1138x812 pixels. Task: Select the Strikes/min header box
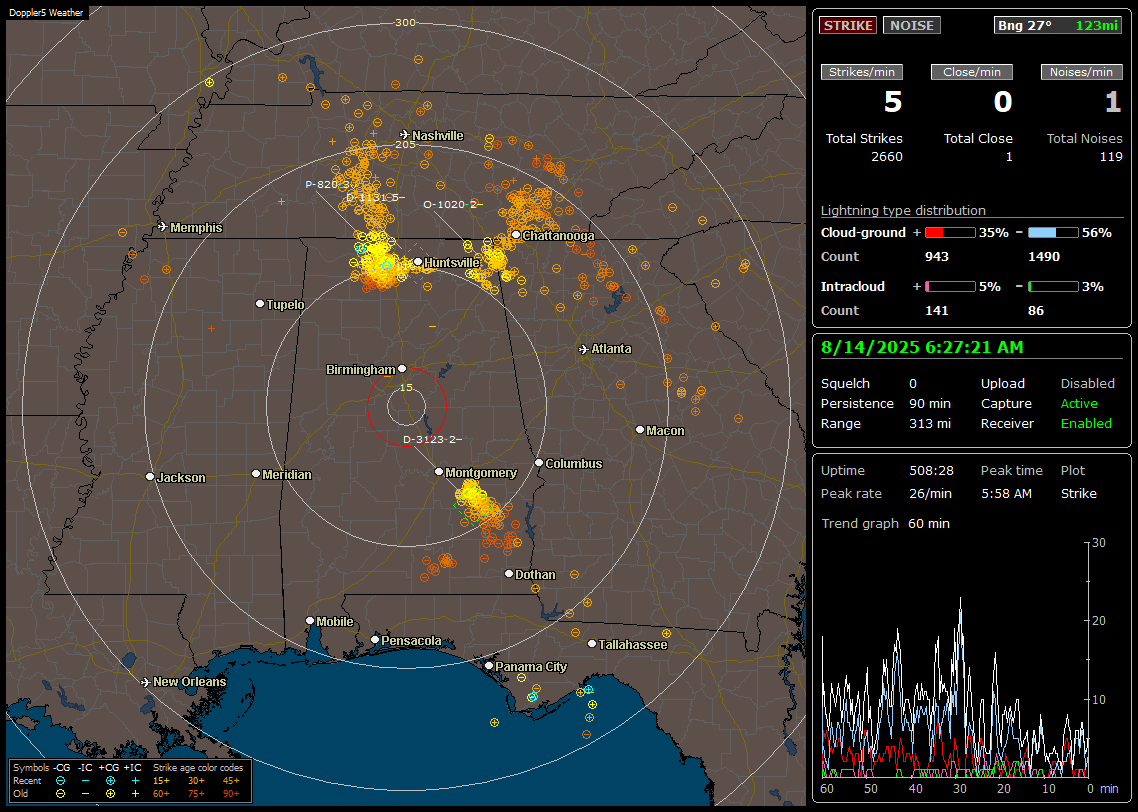tap(861, 72)
